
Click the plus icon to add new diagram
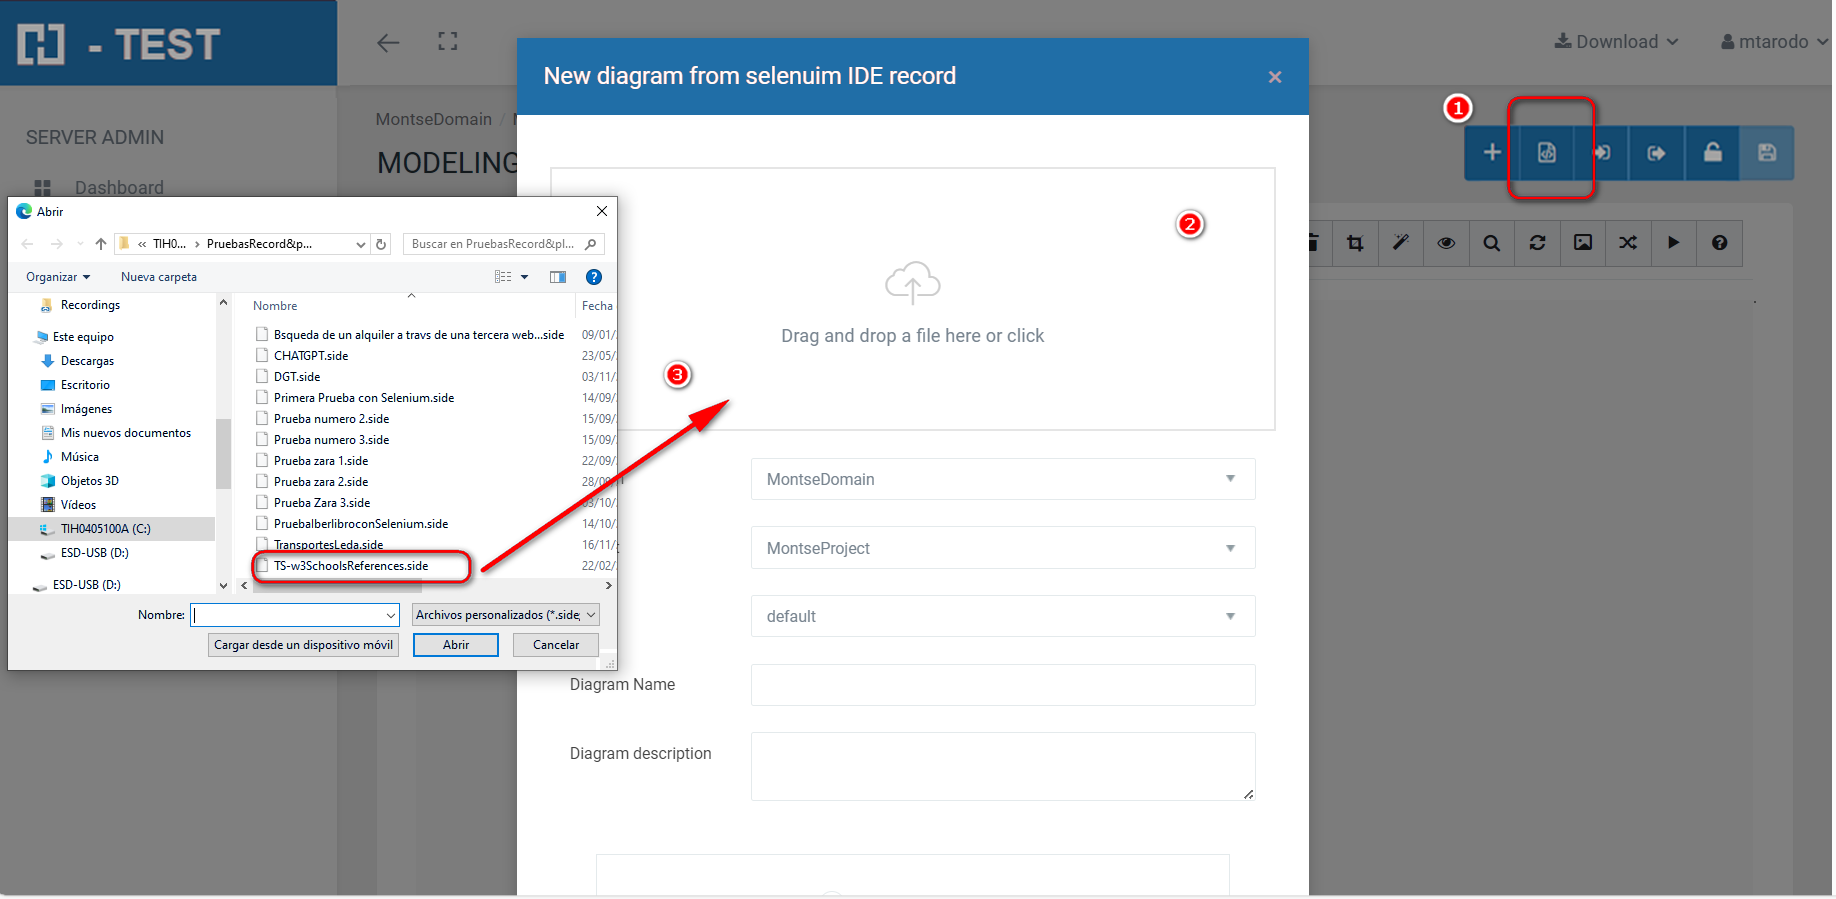[x=1491, y=153]
